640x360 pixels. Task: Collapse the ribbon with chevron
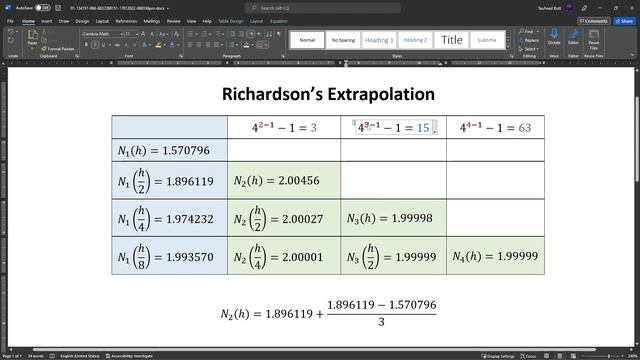pyautogui.click(x=632, y=55)
